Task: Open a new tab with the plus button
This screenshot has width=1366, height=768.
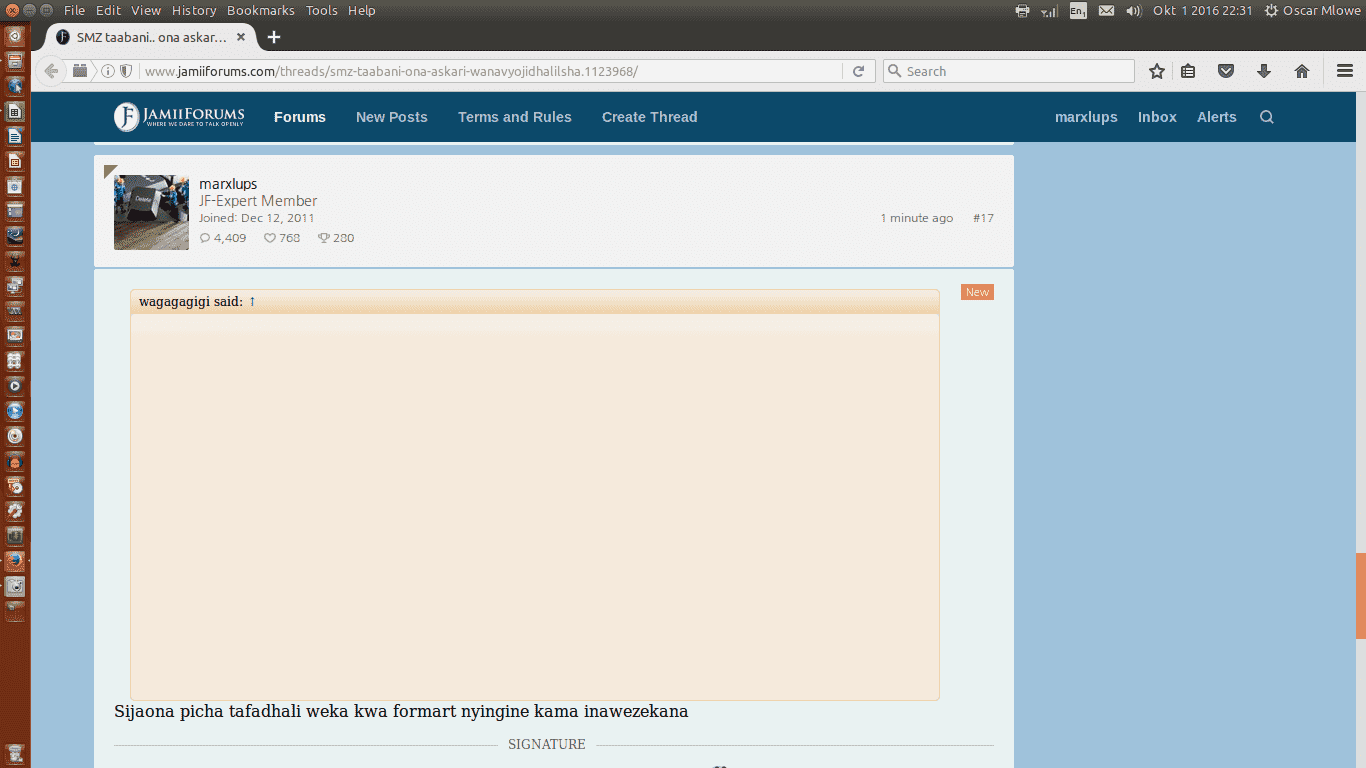Action: point(274,37)
